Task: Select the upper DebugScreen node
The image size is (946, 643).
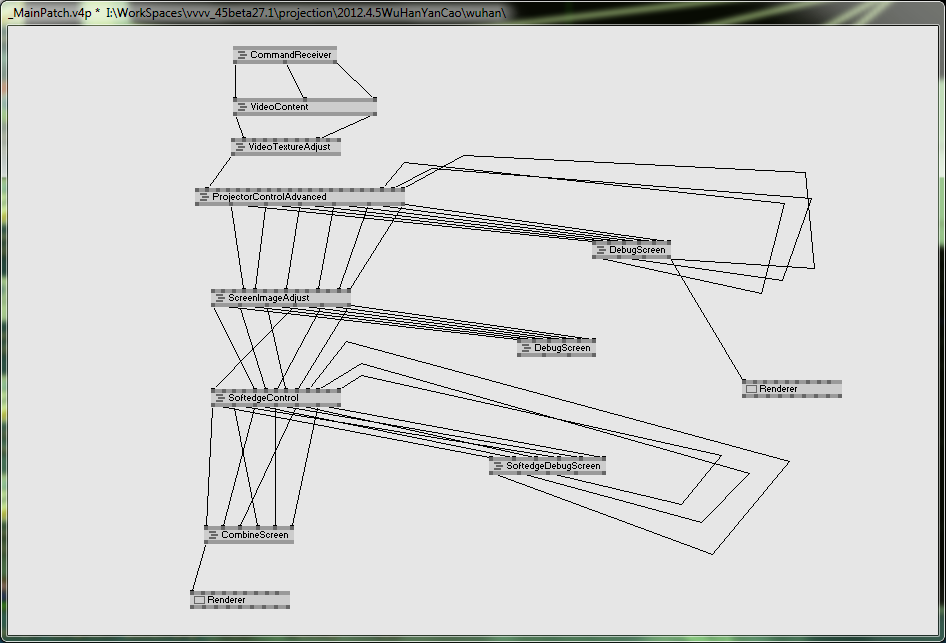Action: (631, 250)
